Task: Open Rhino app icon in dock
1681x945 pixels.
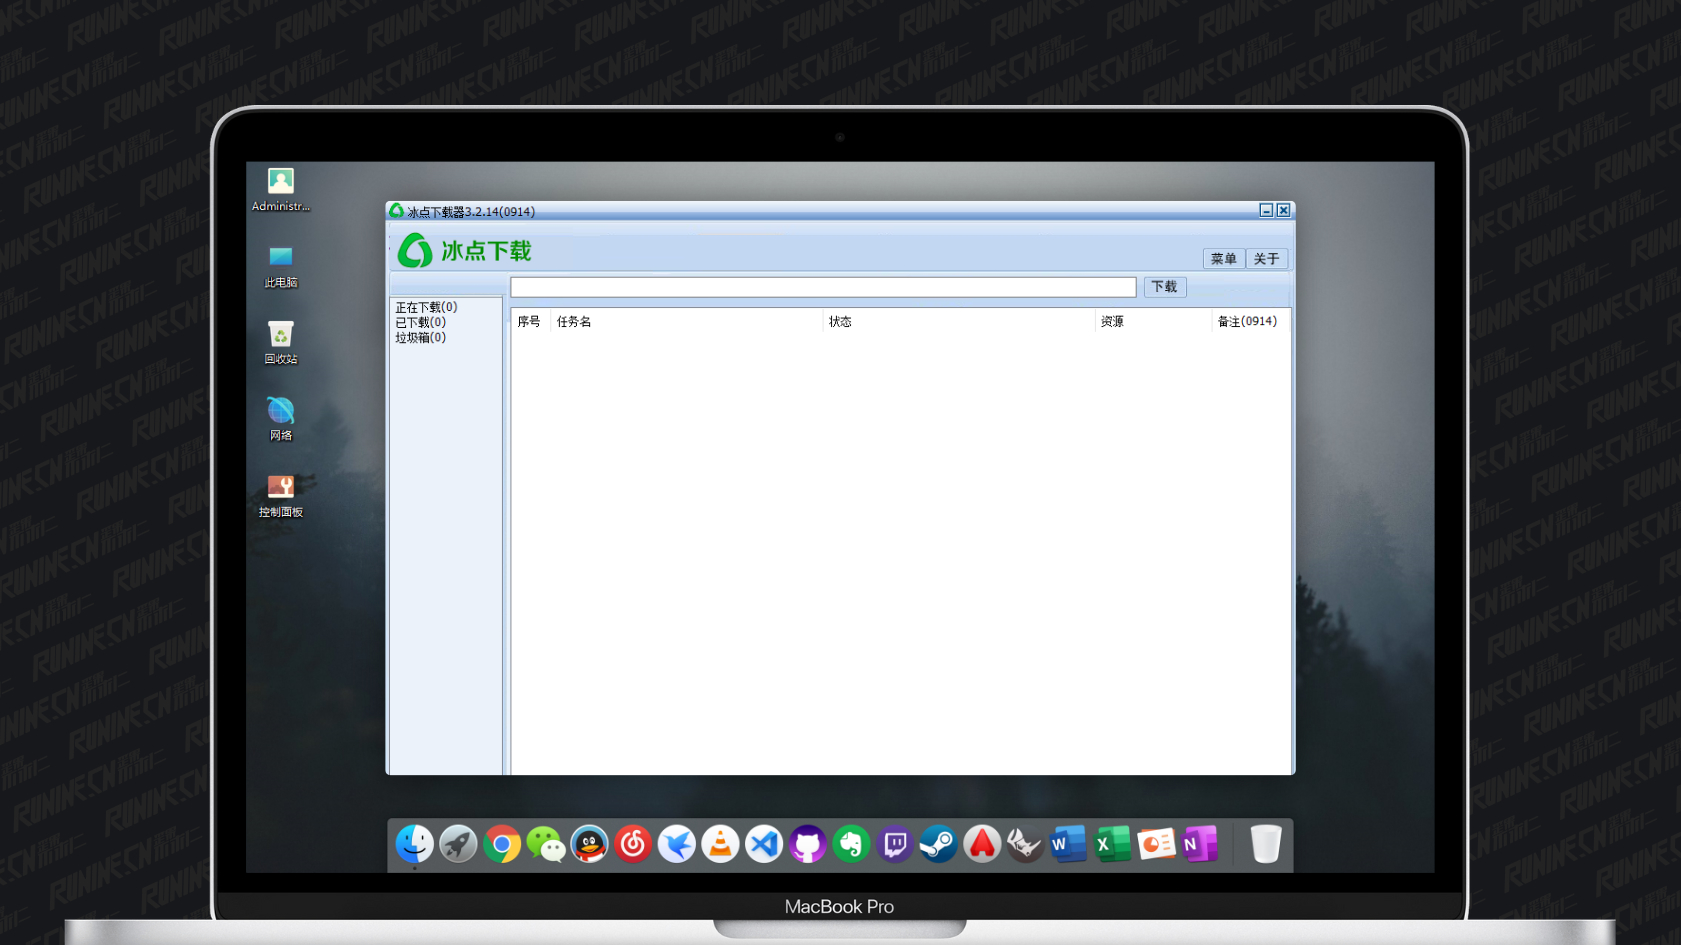Action: pos(1025,844)
